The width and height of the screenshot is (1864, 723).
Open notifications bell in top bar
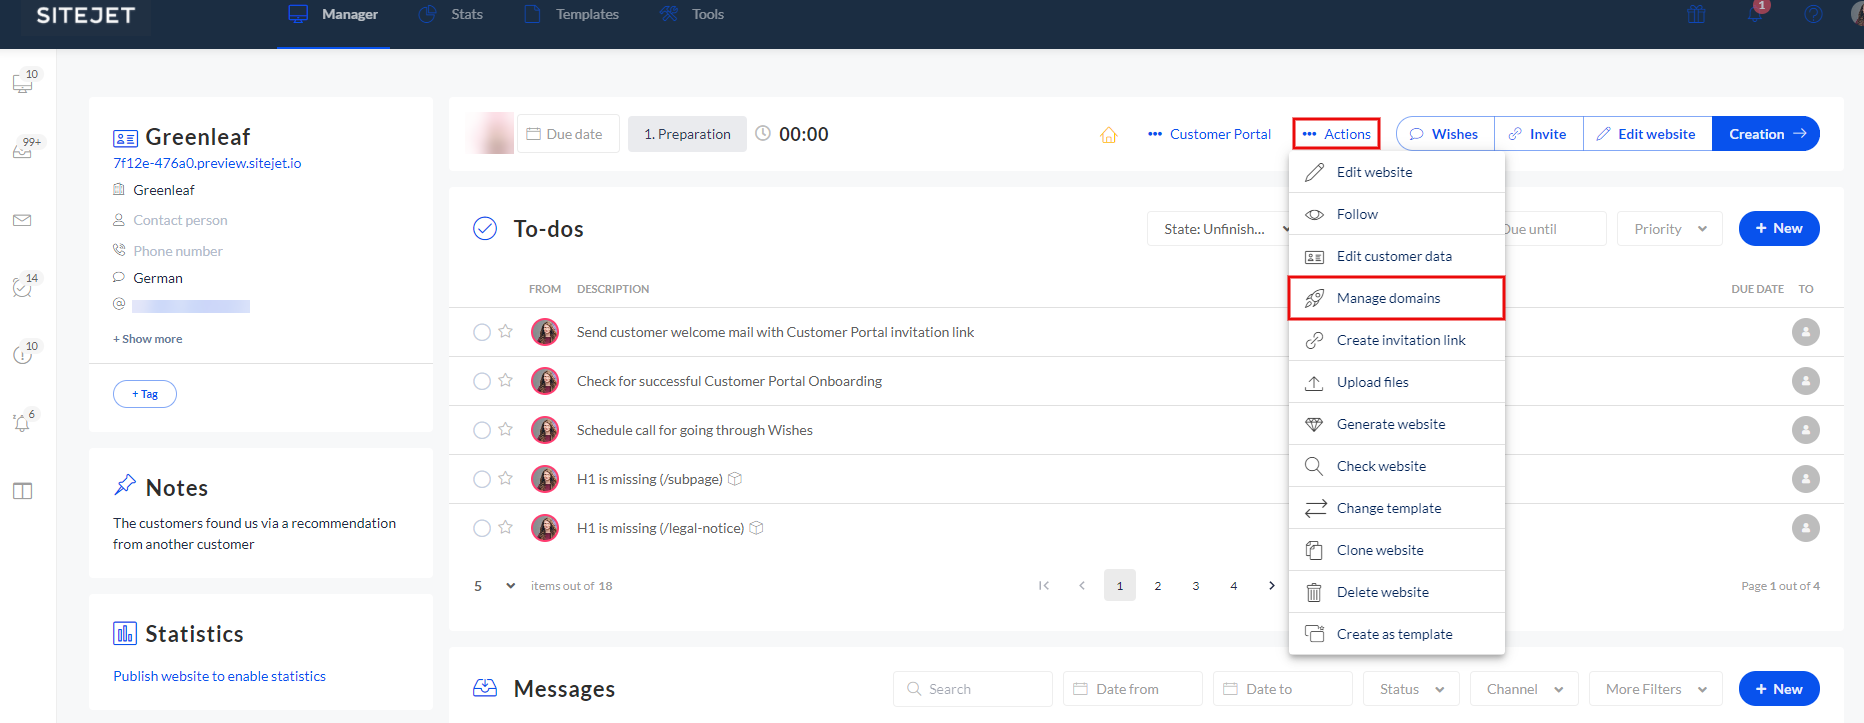click(1754, 14)
